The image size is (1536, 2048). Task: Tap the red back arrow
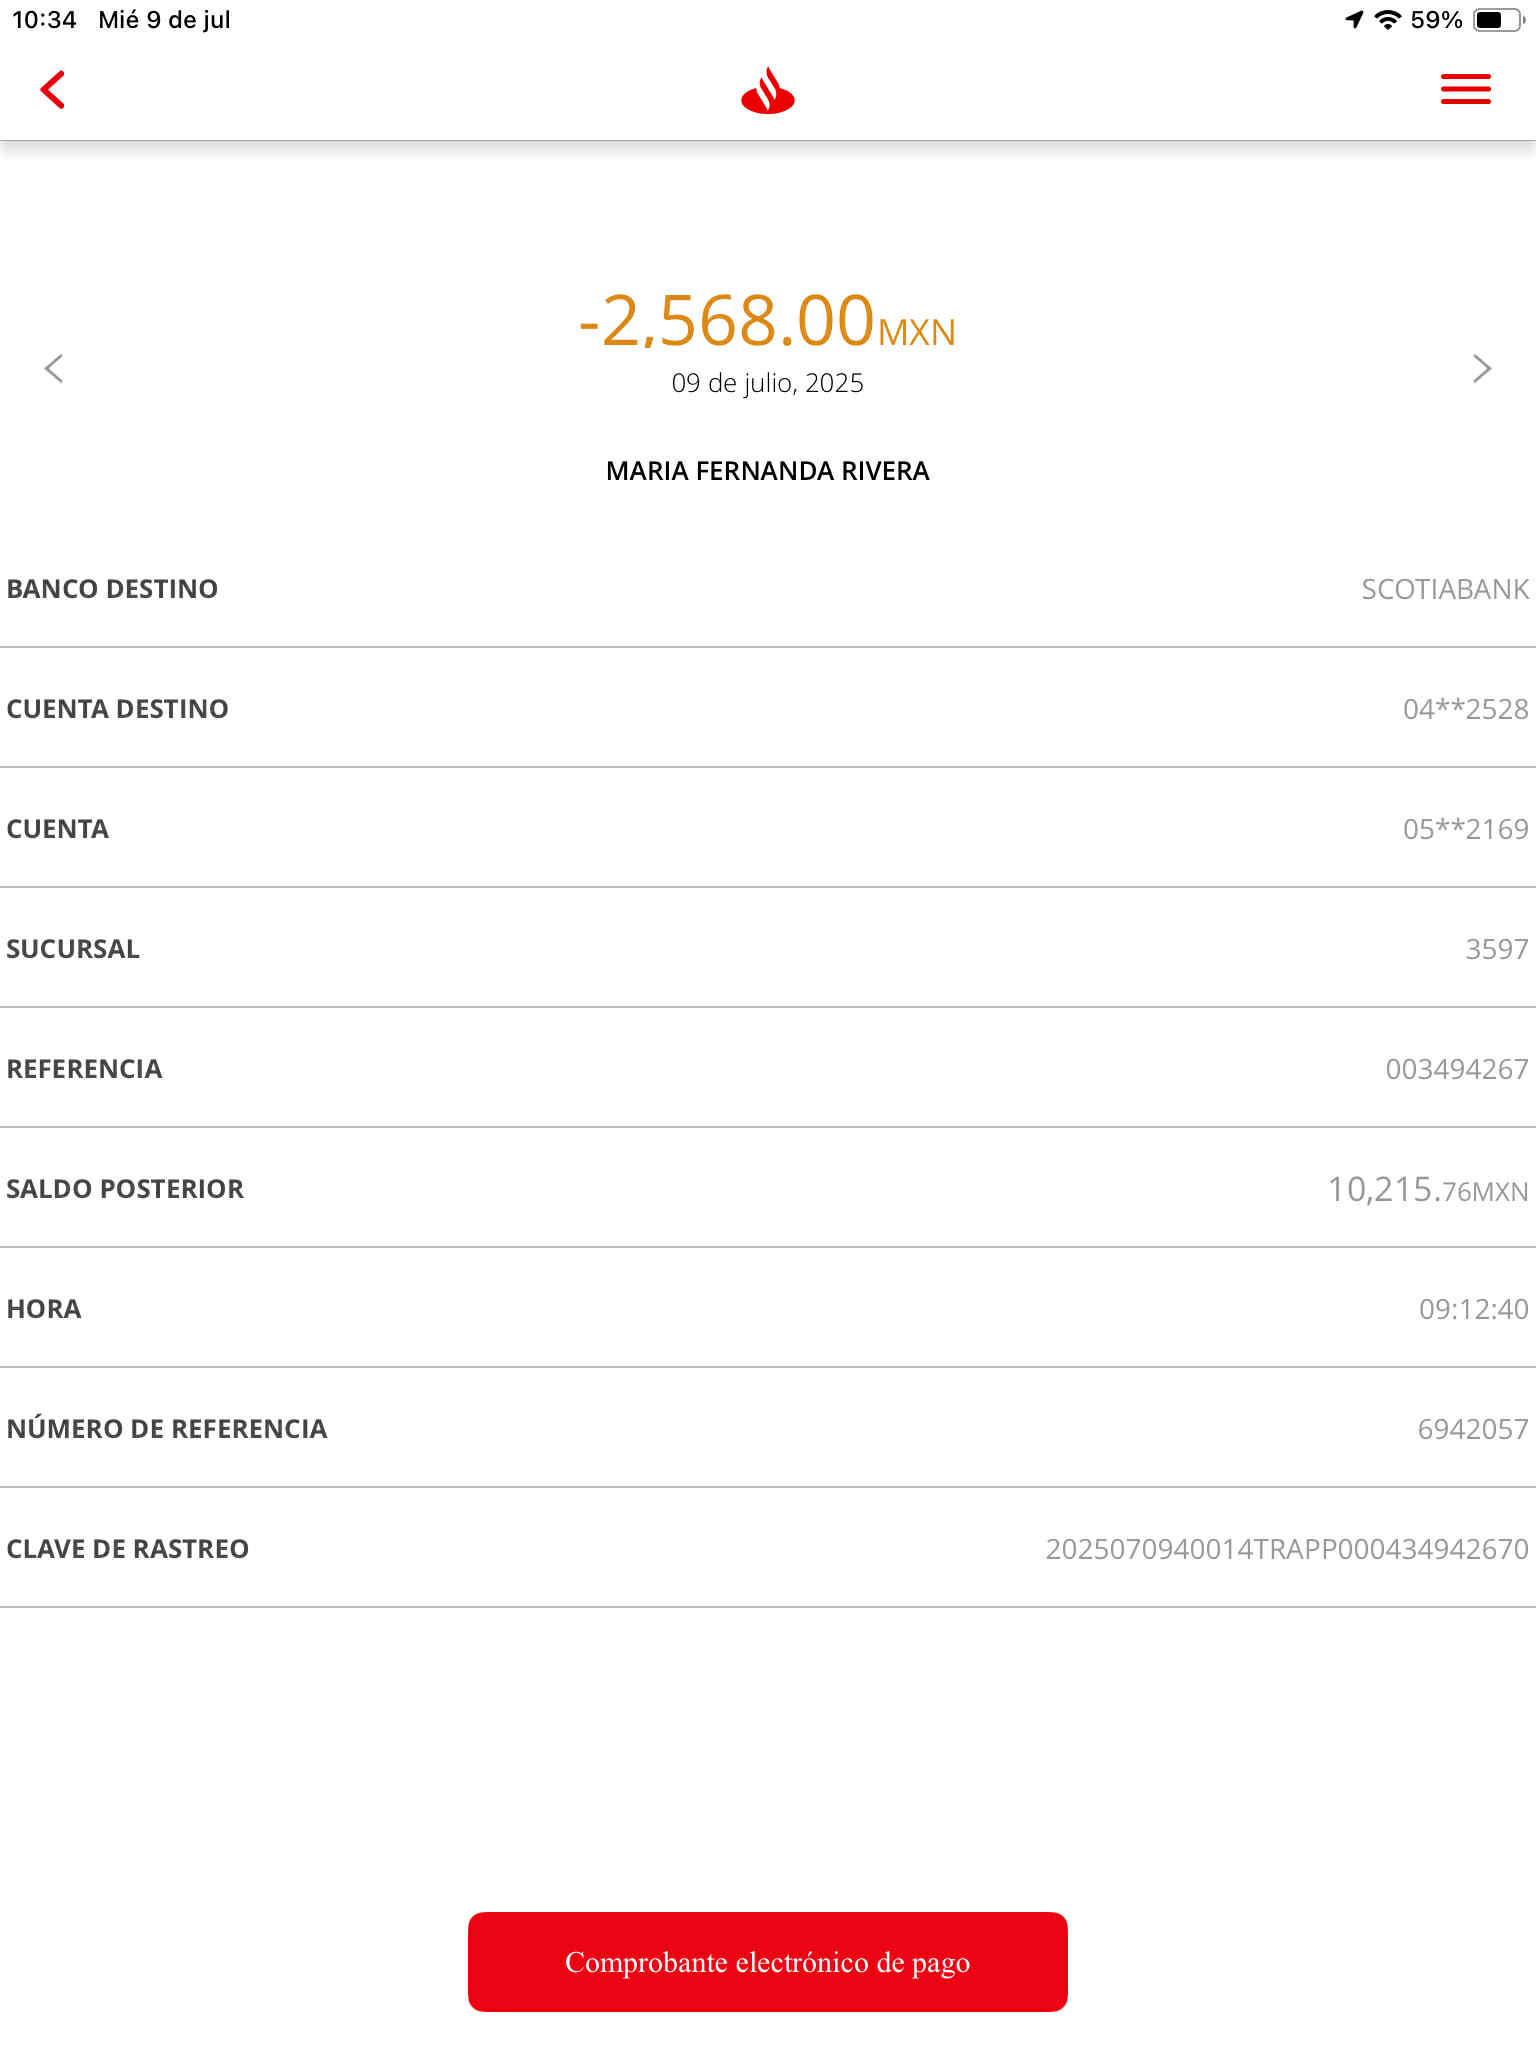(x=53, y=90)
